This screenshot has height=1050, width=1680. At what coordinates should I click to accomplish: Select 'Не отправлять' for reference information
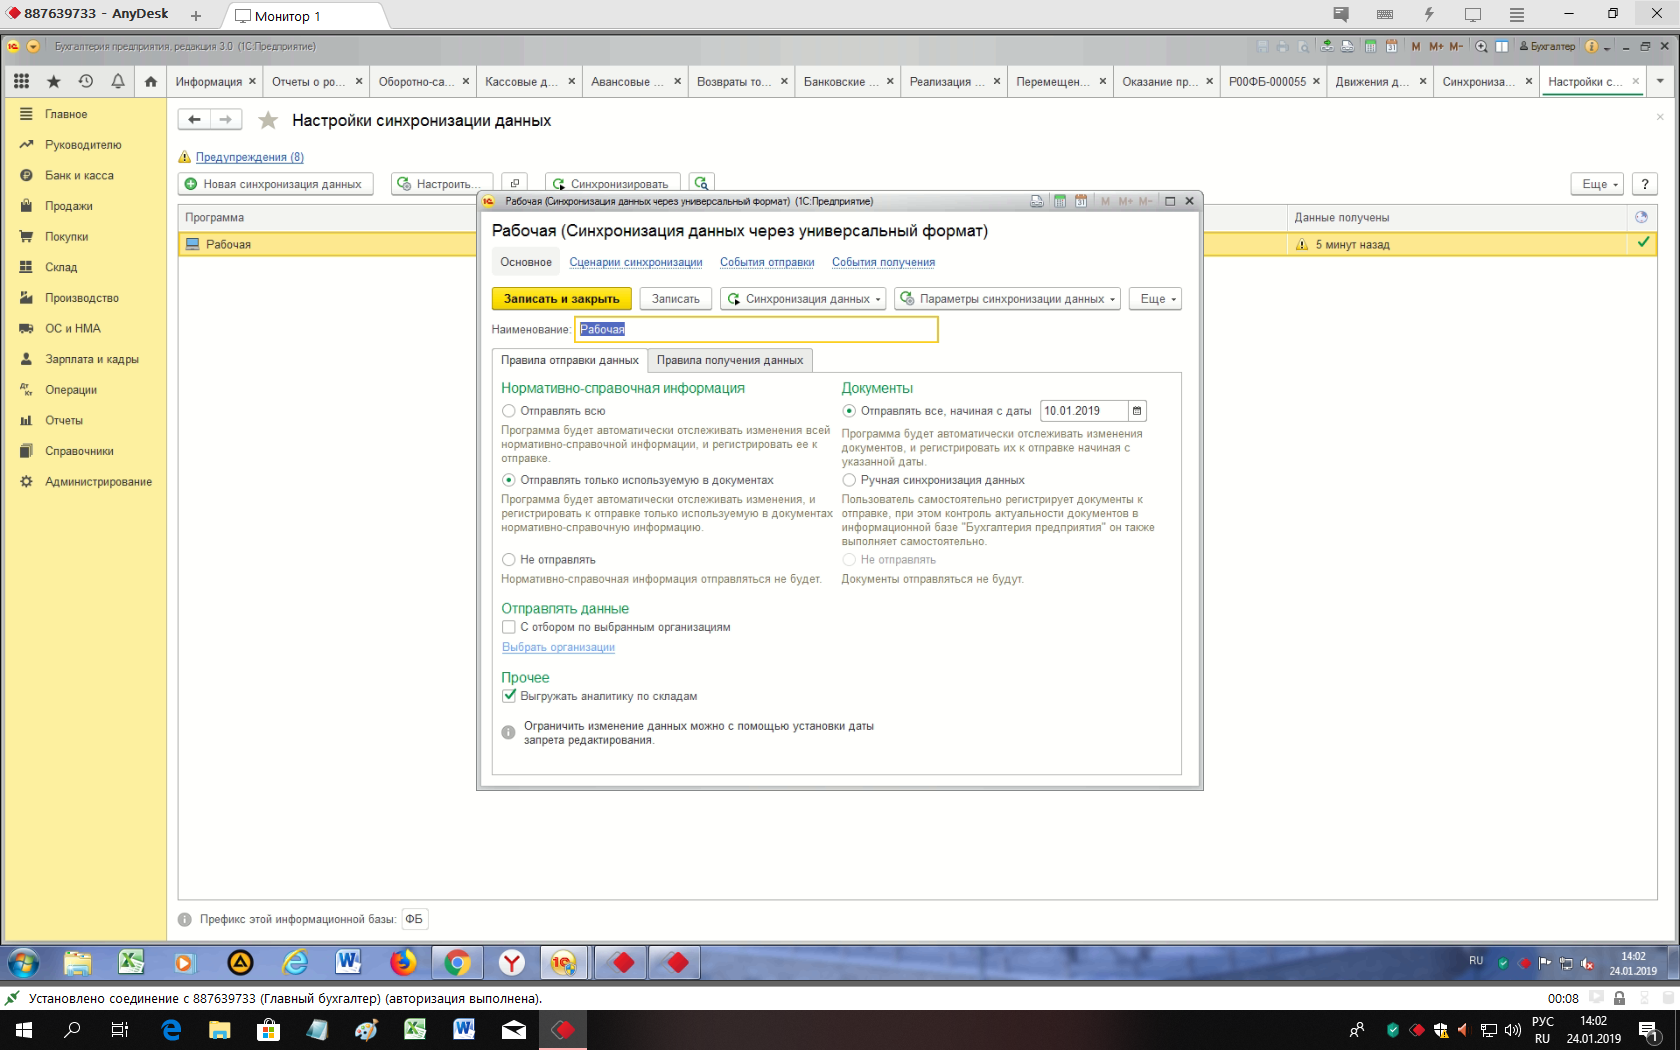(x=509, y=560)
